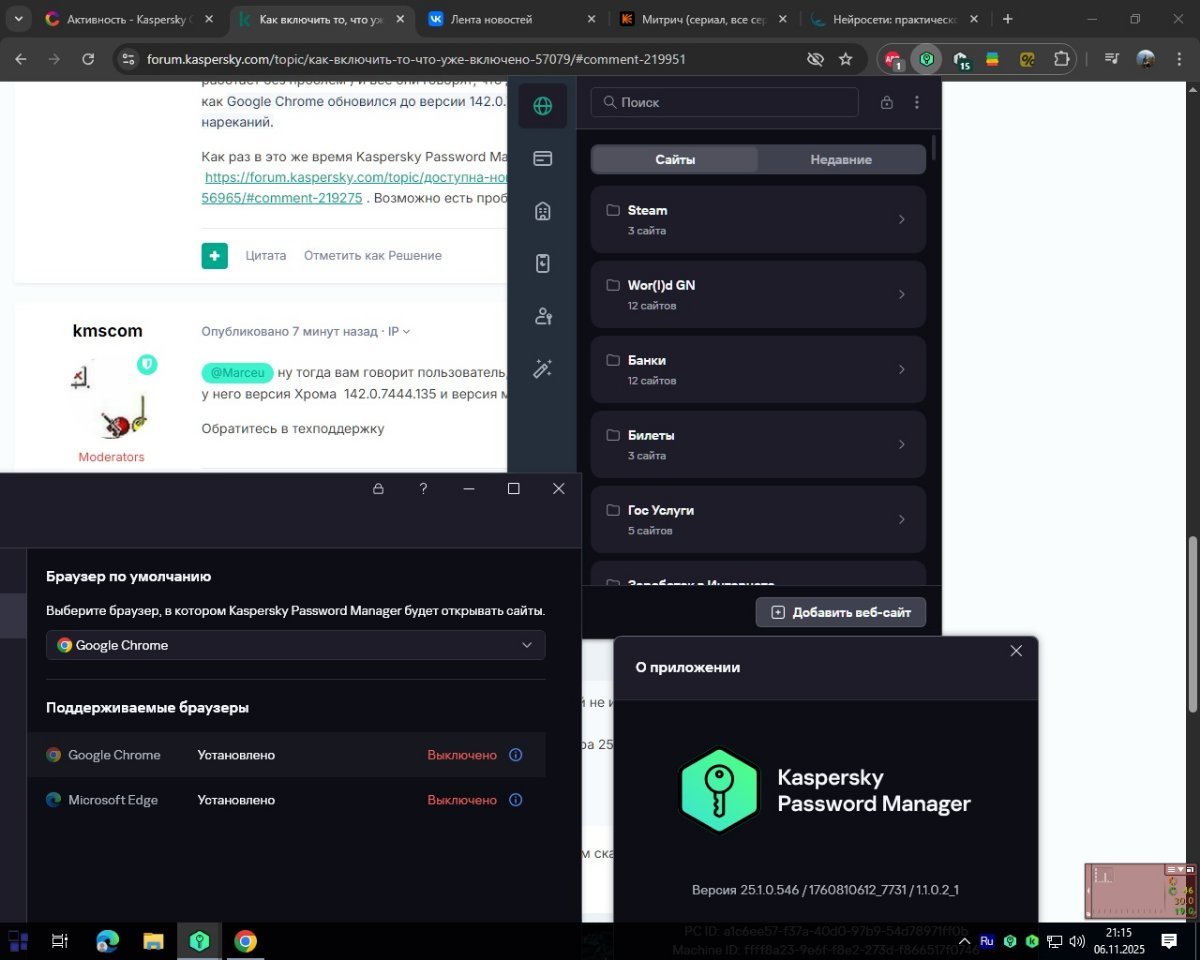Open the default browser dropdown showing Google Chrome
The image size is (1200, 960).
[296, 645]
